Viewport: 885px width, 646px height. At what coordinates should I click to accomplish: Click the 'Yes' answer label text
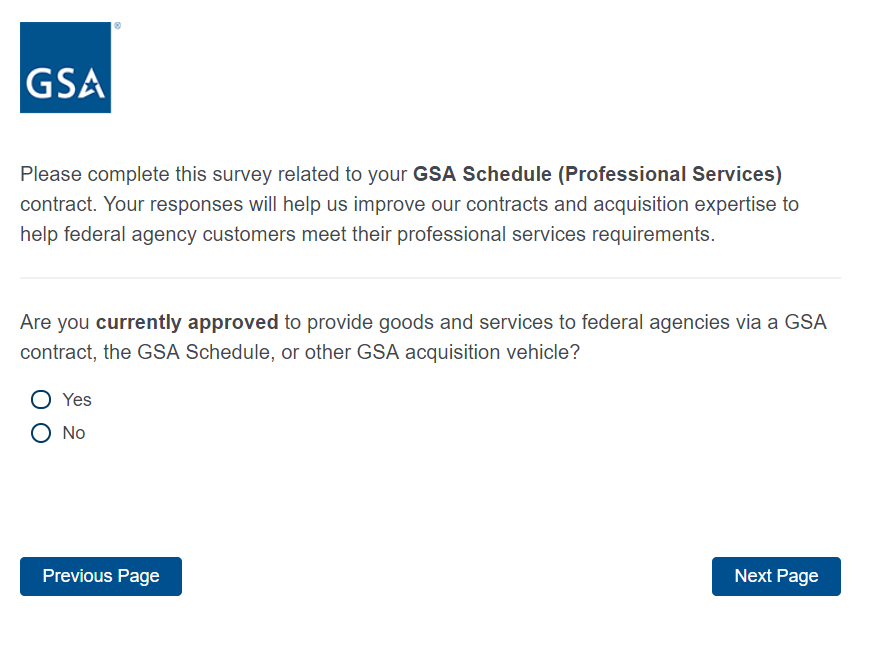77,400
